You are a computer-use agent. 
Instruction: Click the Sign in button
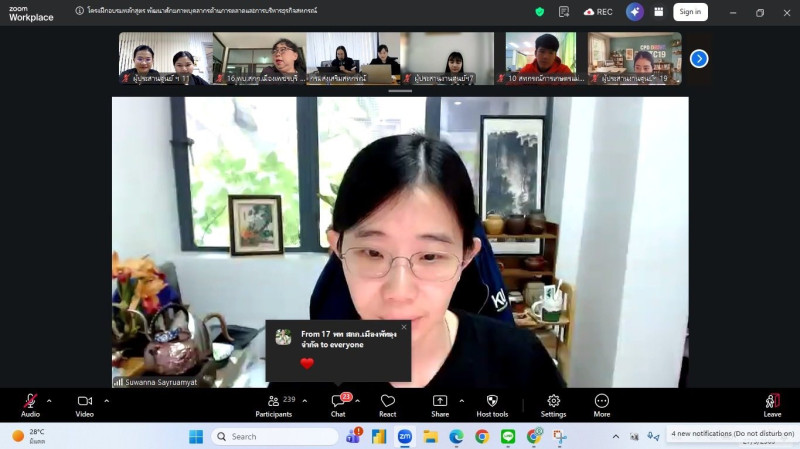coord(690,12)
